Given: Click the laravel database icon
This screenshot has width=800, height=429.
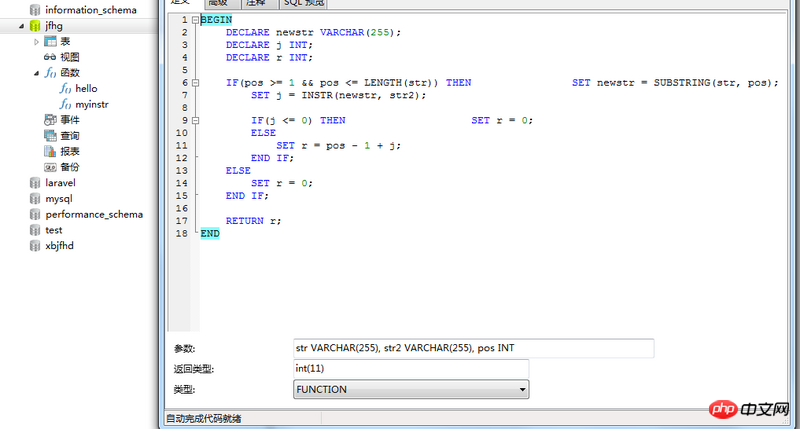Looking at the screenshot, I should (35, 183).
